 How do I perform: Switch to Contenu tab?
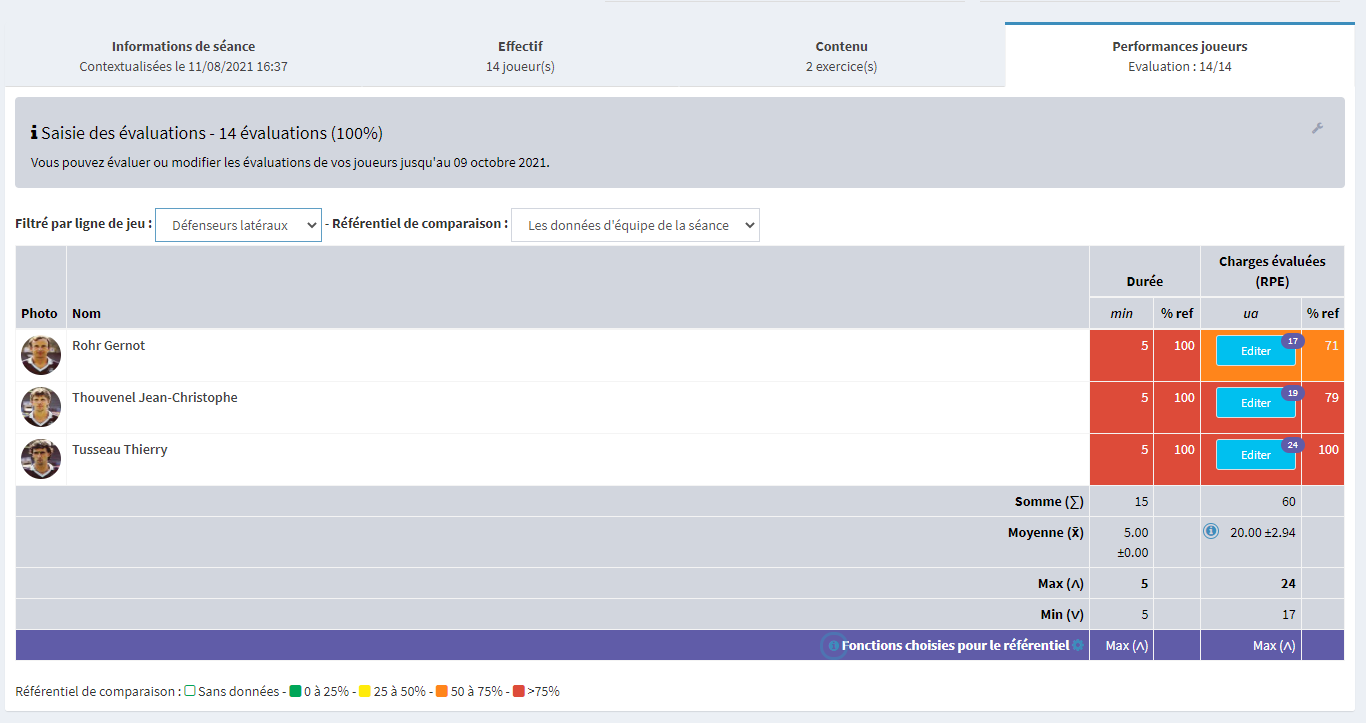pyautogui.click(x=841, y=56)
